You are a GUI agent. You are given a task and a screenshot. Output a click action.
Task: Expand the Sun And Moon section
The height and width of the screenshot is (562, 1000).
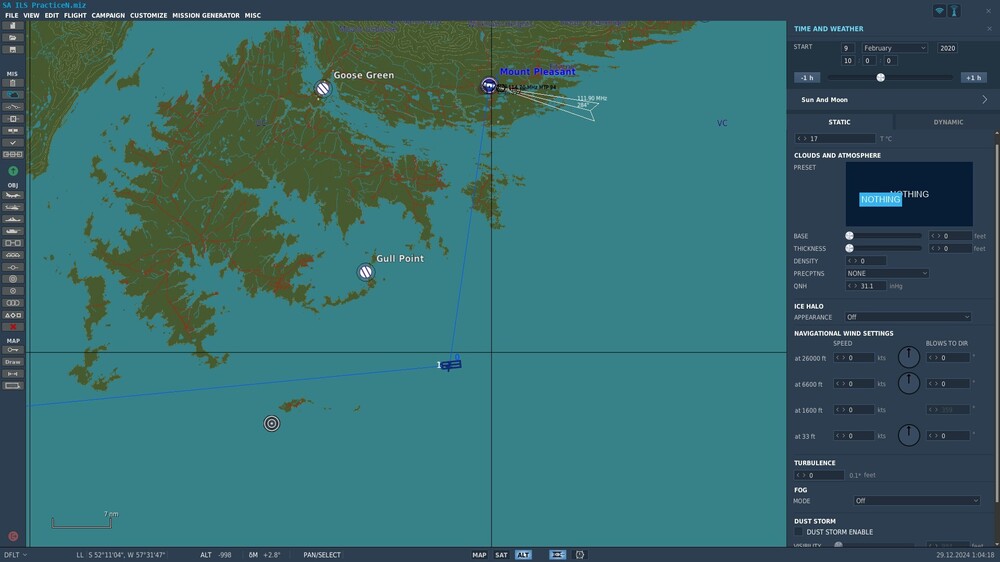point(893,100)
